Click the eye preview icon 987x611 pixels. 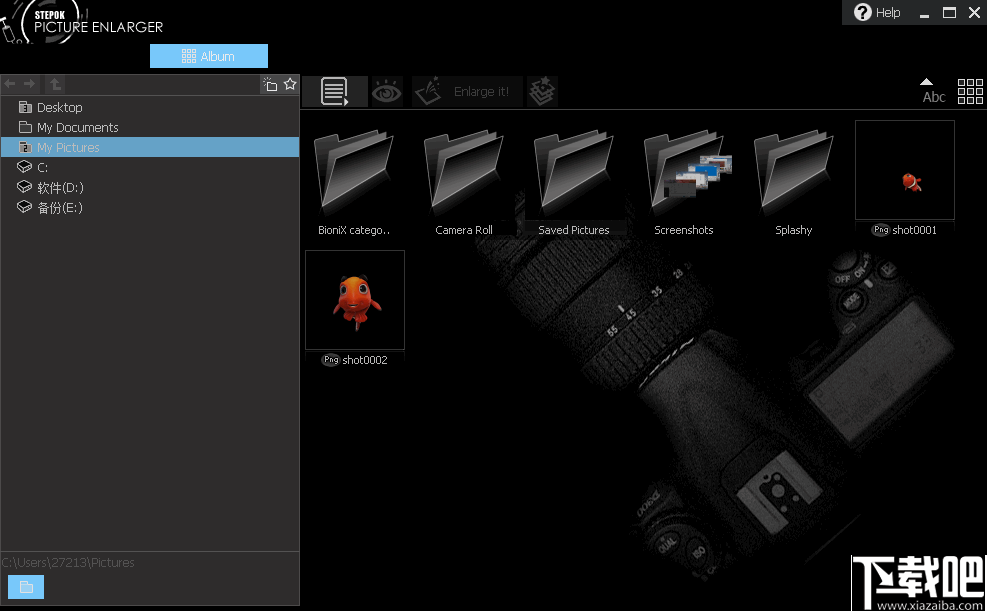[x=387, y=92]
